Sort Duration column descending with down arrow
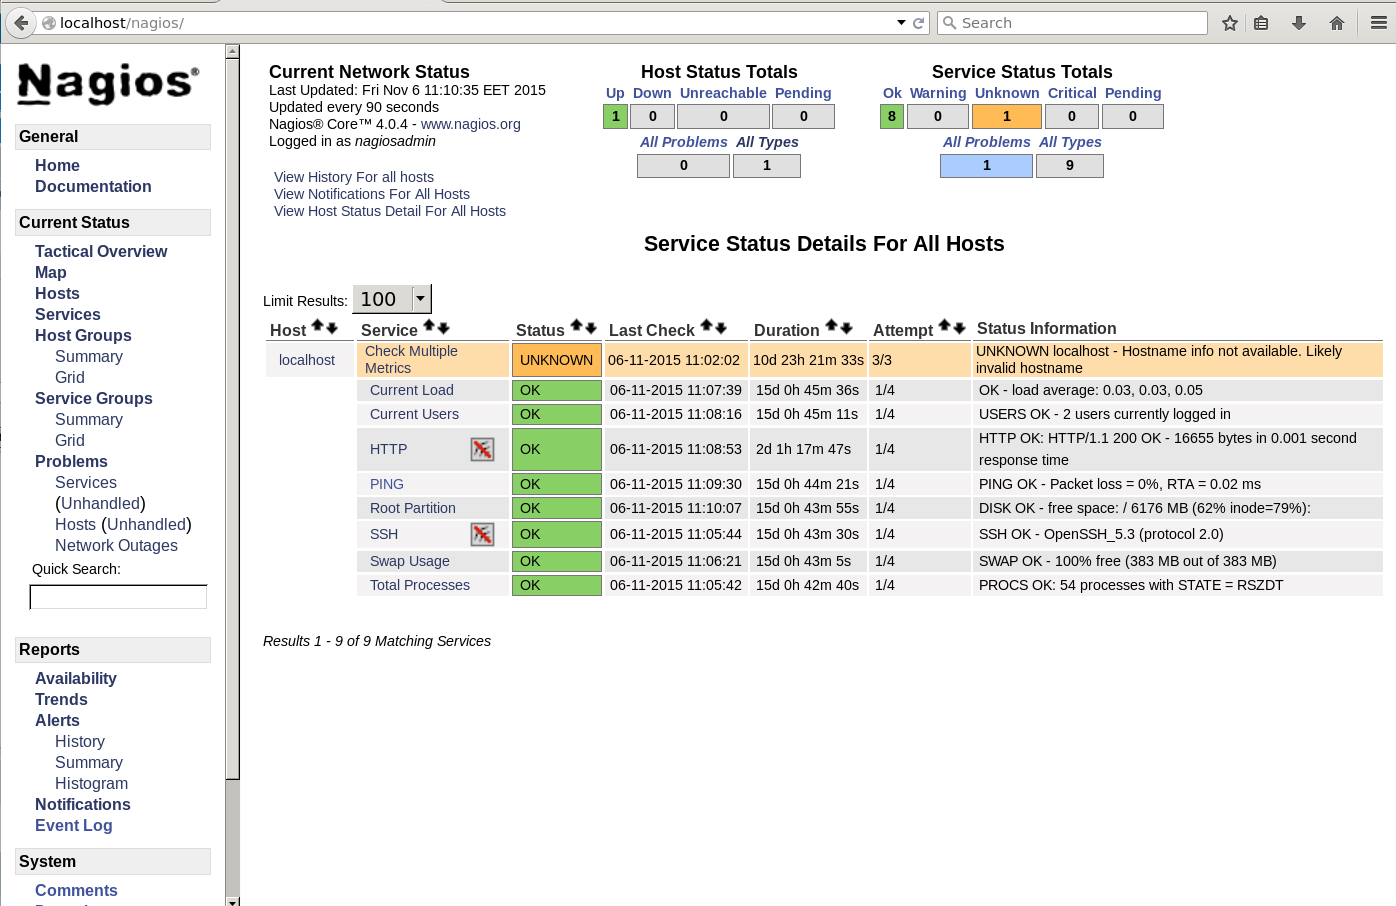Screen dimensions: 1396x906 pyautogui.click(x=847, y=328)
